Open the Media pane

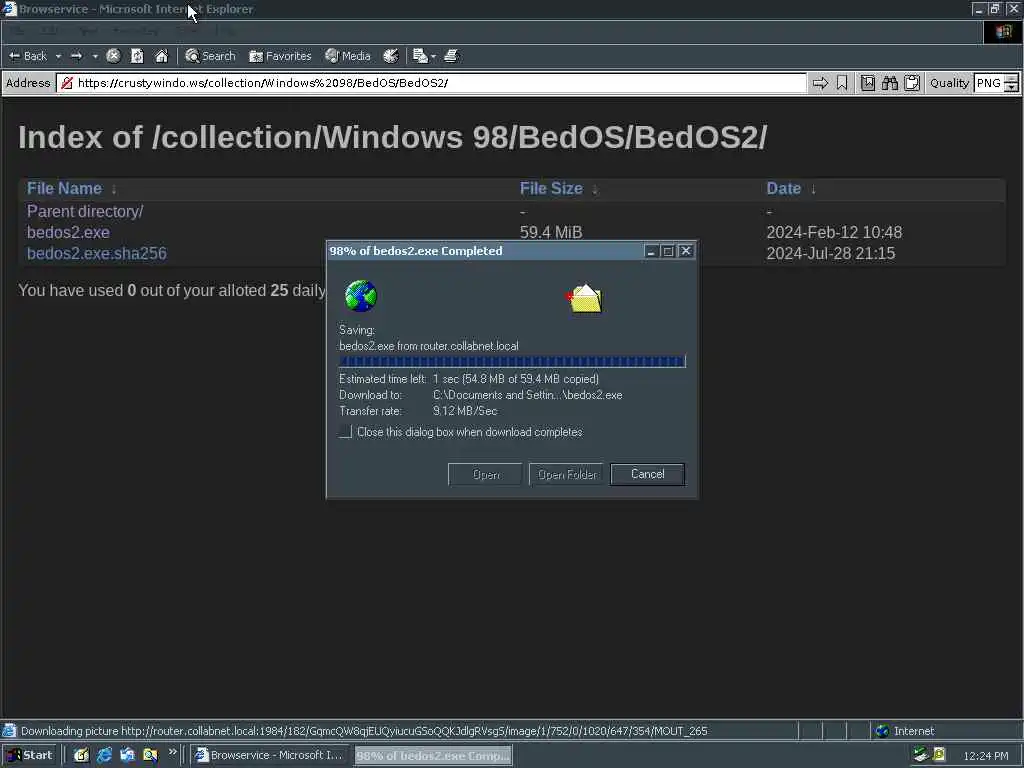pyautogui.click(x=348, y=56)
